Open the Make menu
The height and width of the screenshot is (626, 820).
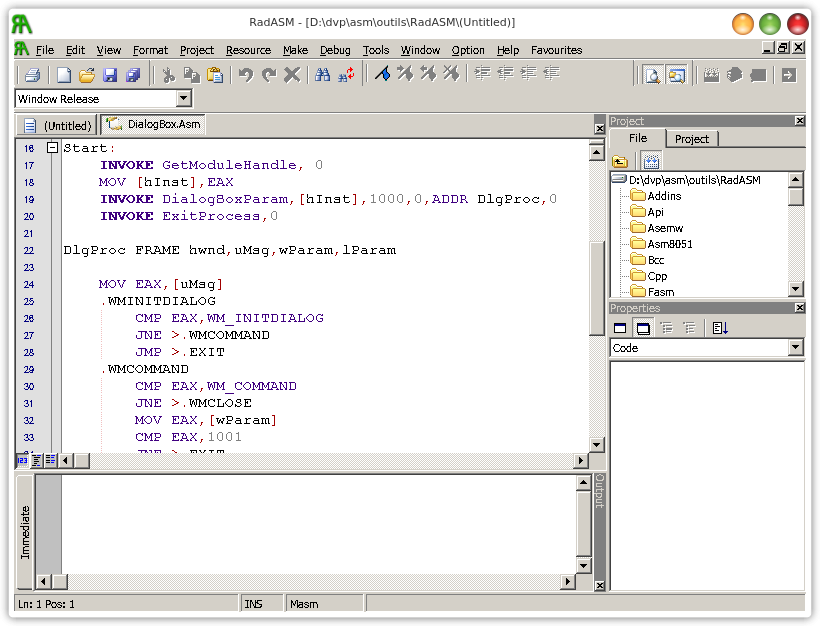tap(295, 50)
